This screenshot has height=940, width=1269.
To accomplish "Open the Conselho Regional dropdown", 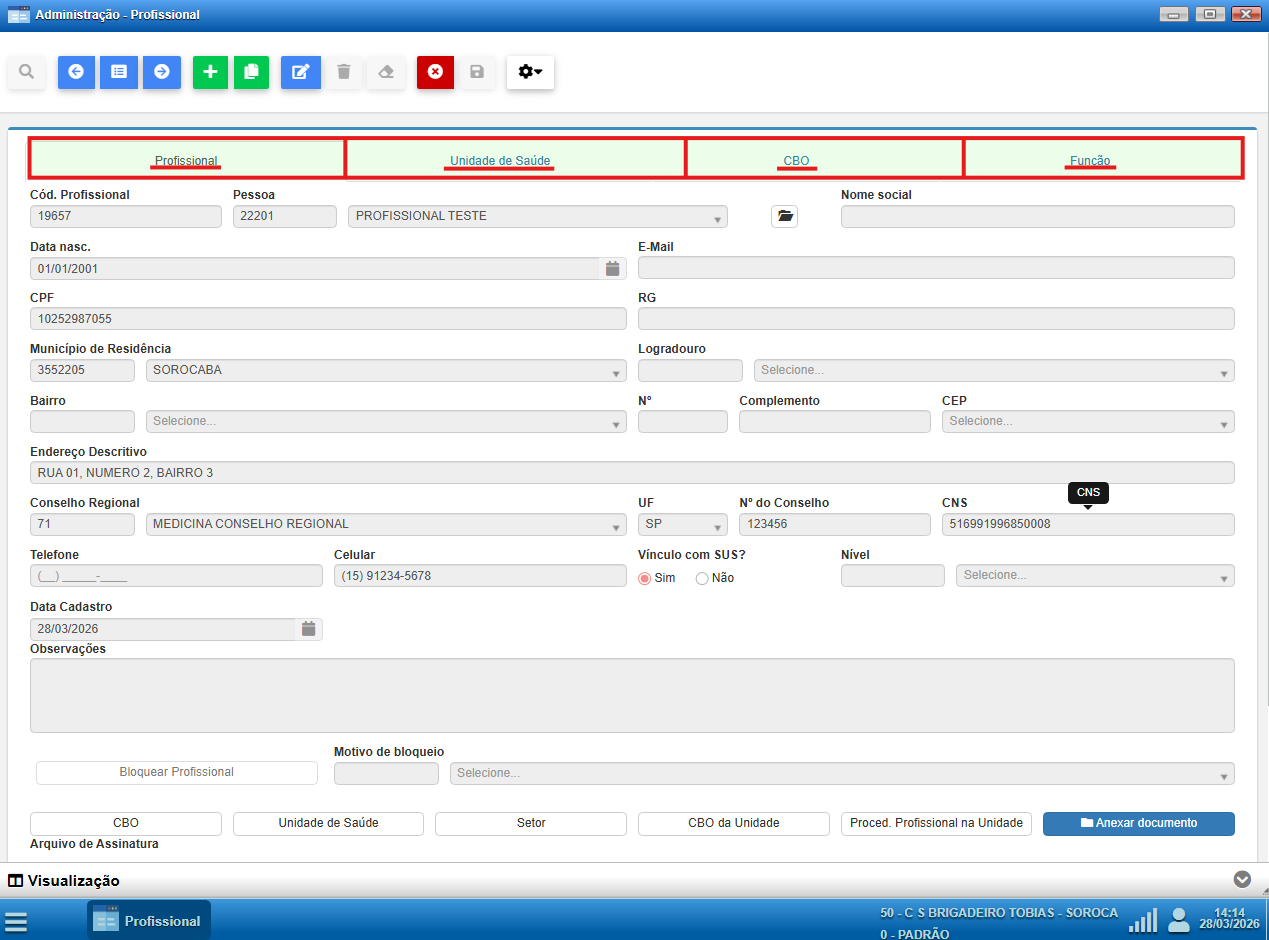I will [386, 525].
